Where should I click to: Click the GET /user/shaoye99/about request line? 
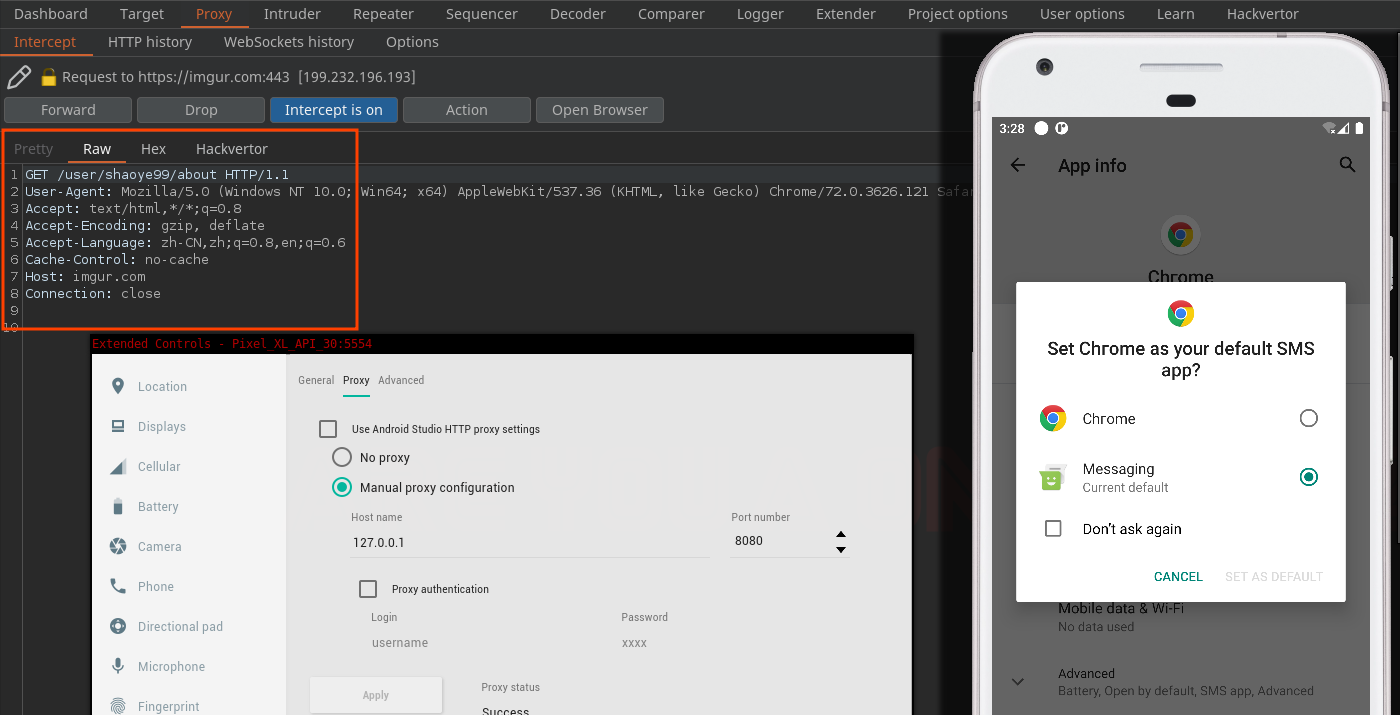pyautogui.click(x=157, y=174)
